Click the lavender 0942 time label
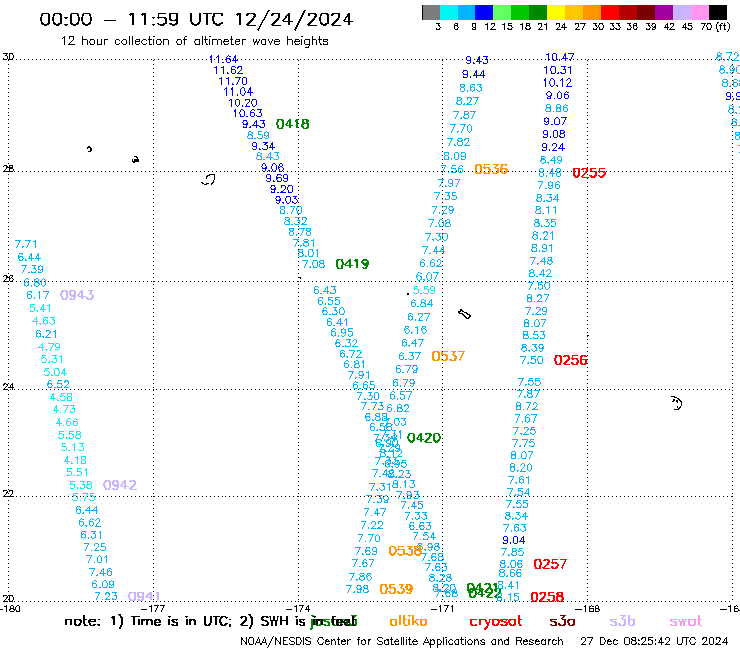This screenshot has height=650, width=740. click(120, 485)
